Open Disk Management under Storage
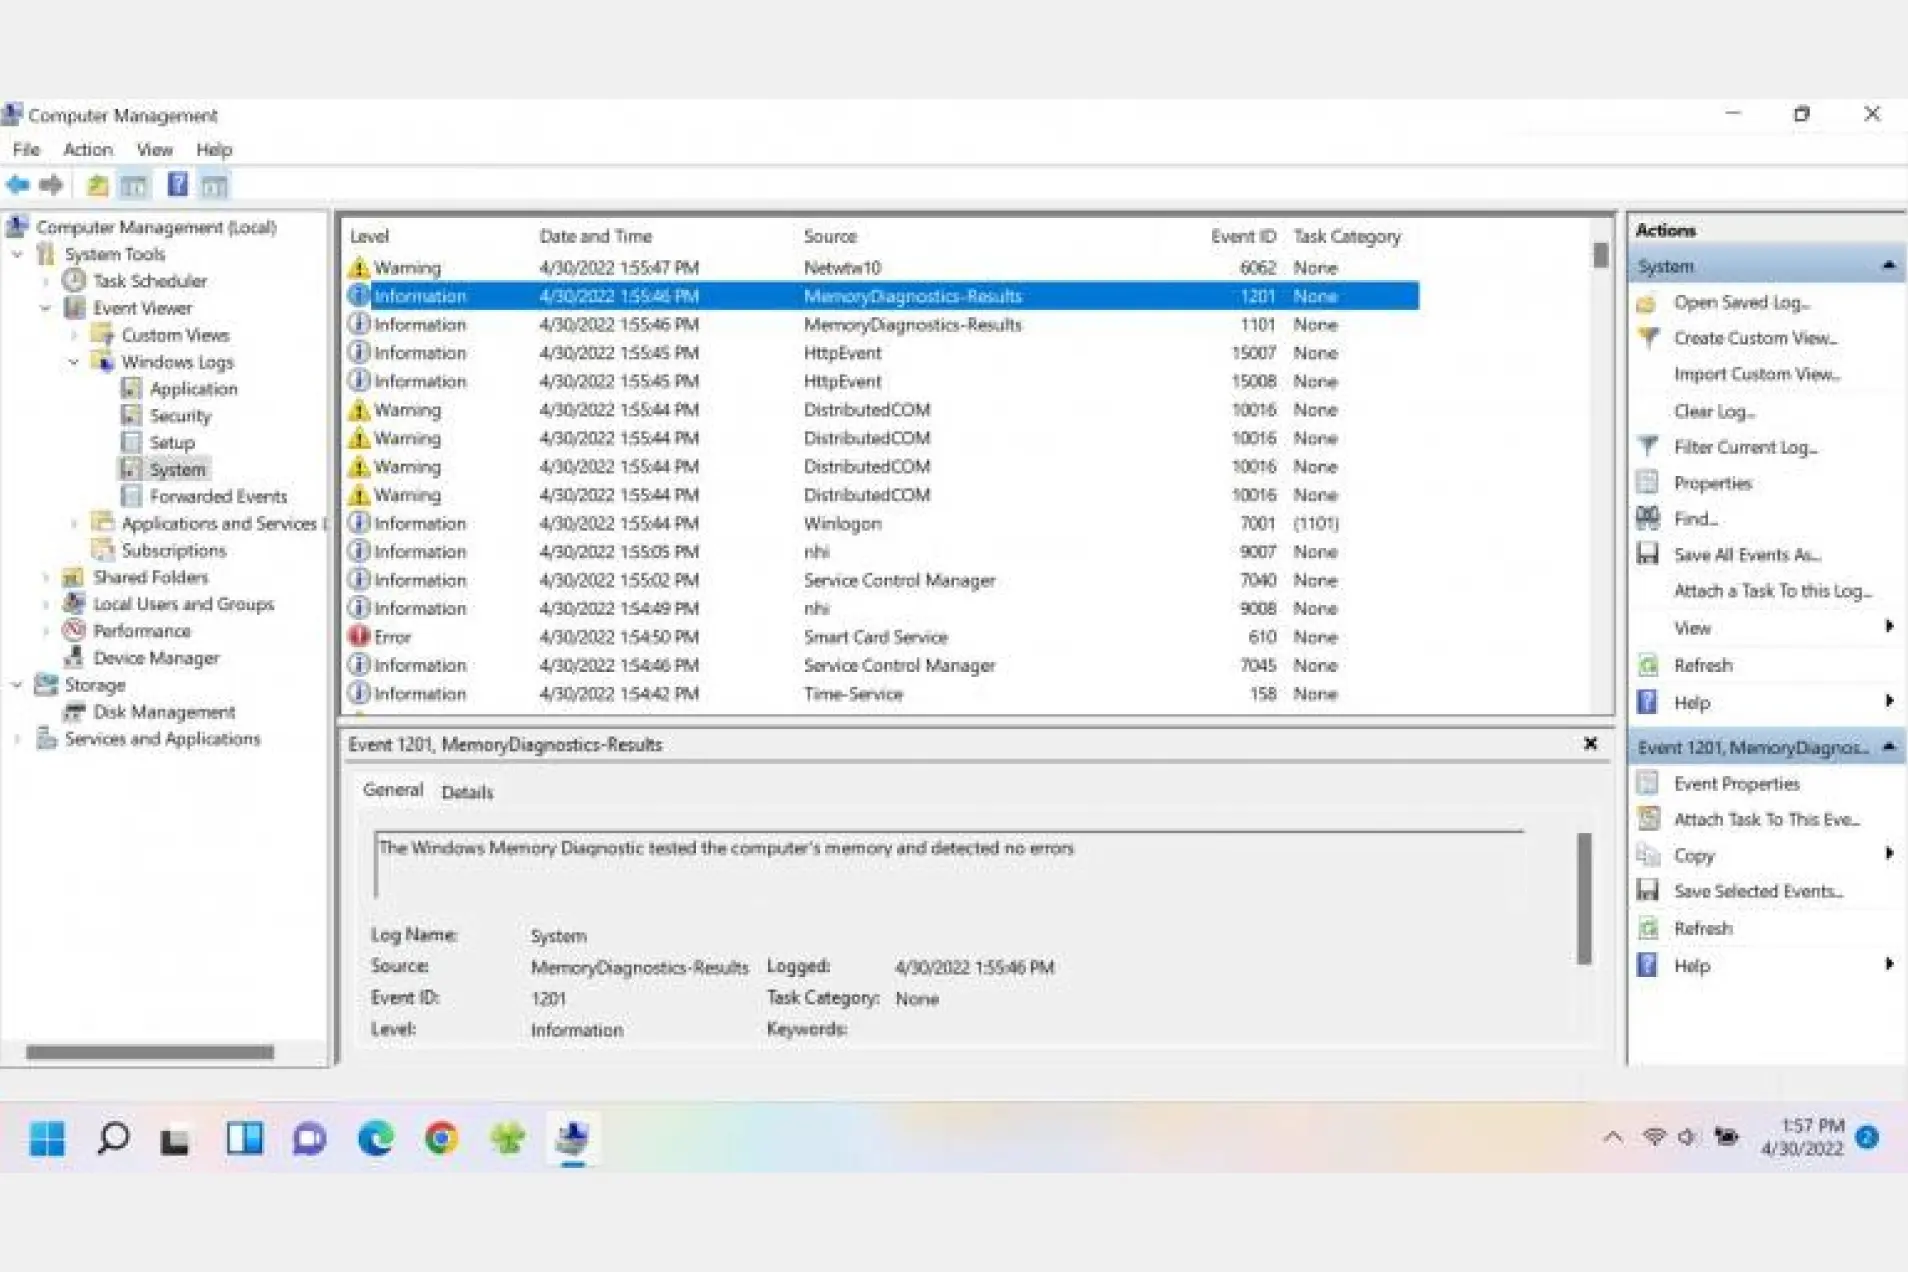 click(x=164, y=712)
